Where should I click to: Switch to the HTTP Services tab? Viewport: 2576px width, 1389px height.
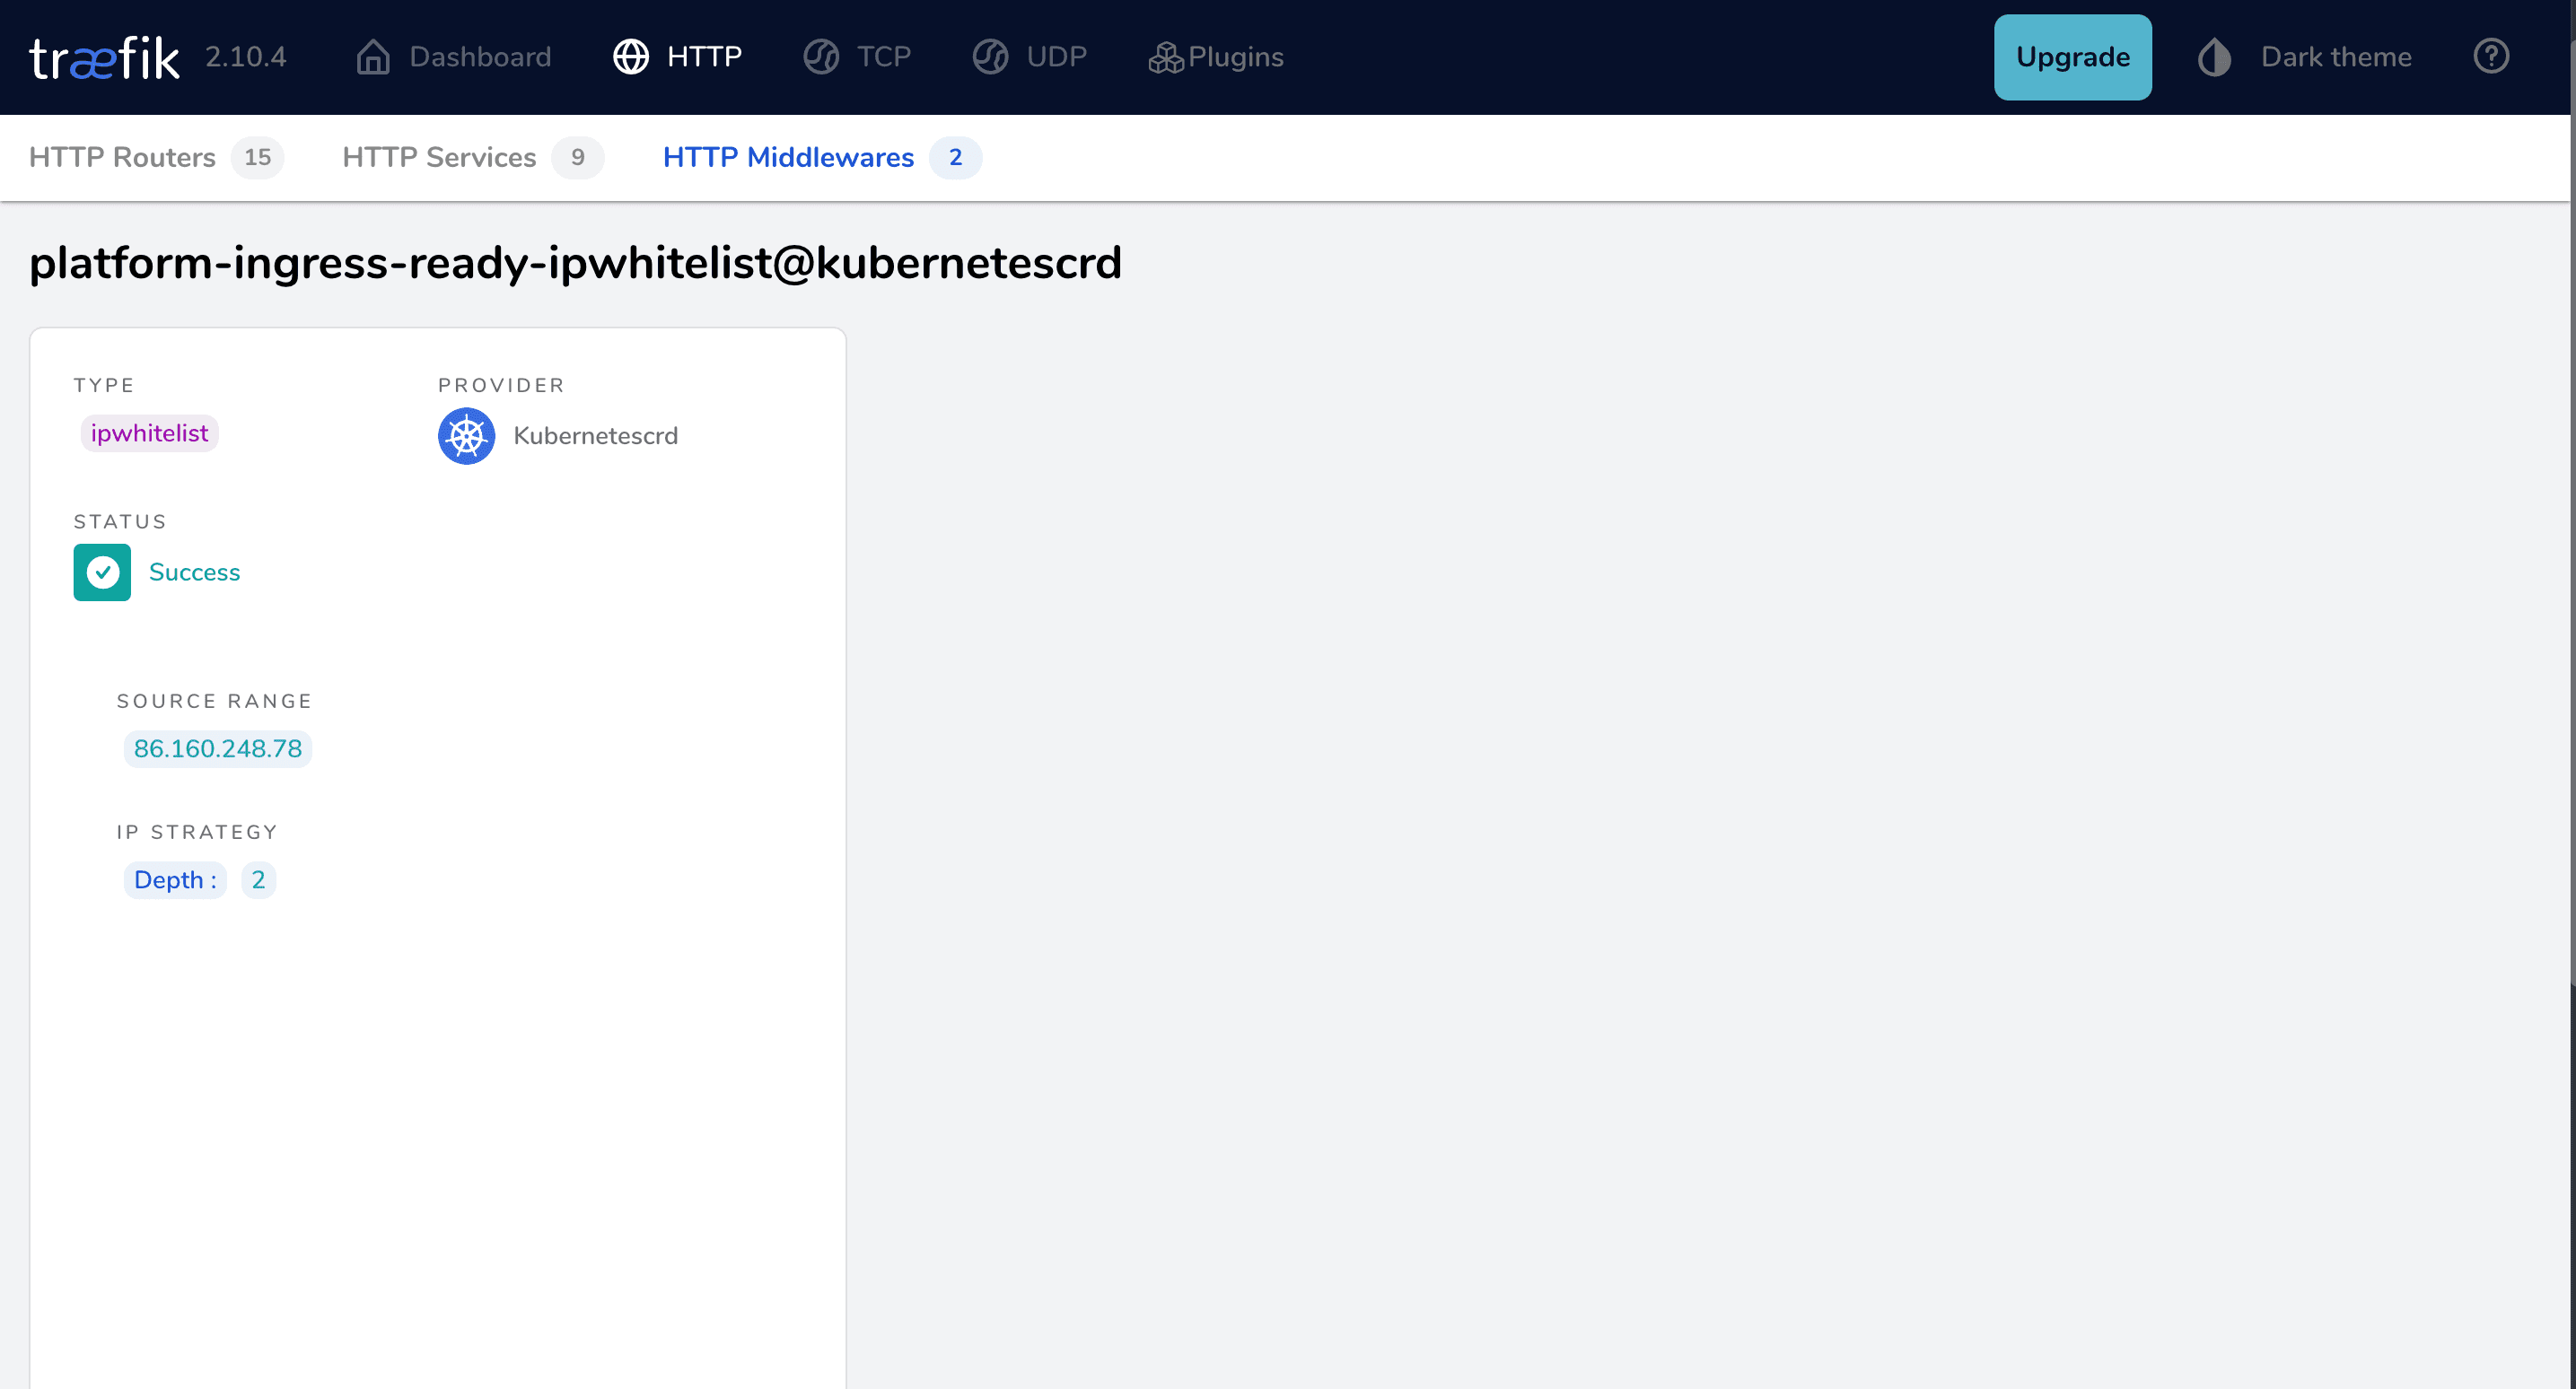click(438, 157)
